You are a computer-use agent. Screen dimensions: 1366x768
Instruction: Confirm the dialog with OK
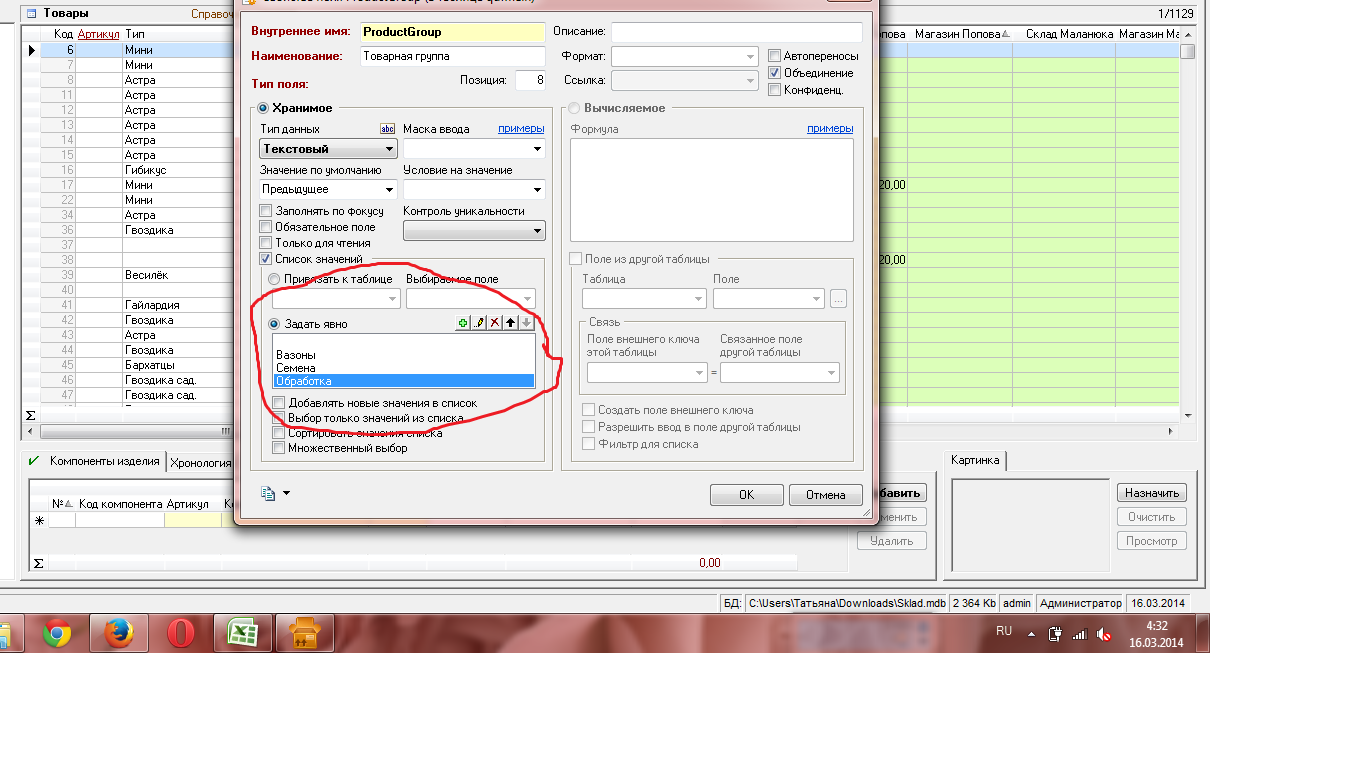pyautogui.click(x=747, y=494)
